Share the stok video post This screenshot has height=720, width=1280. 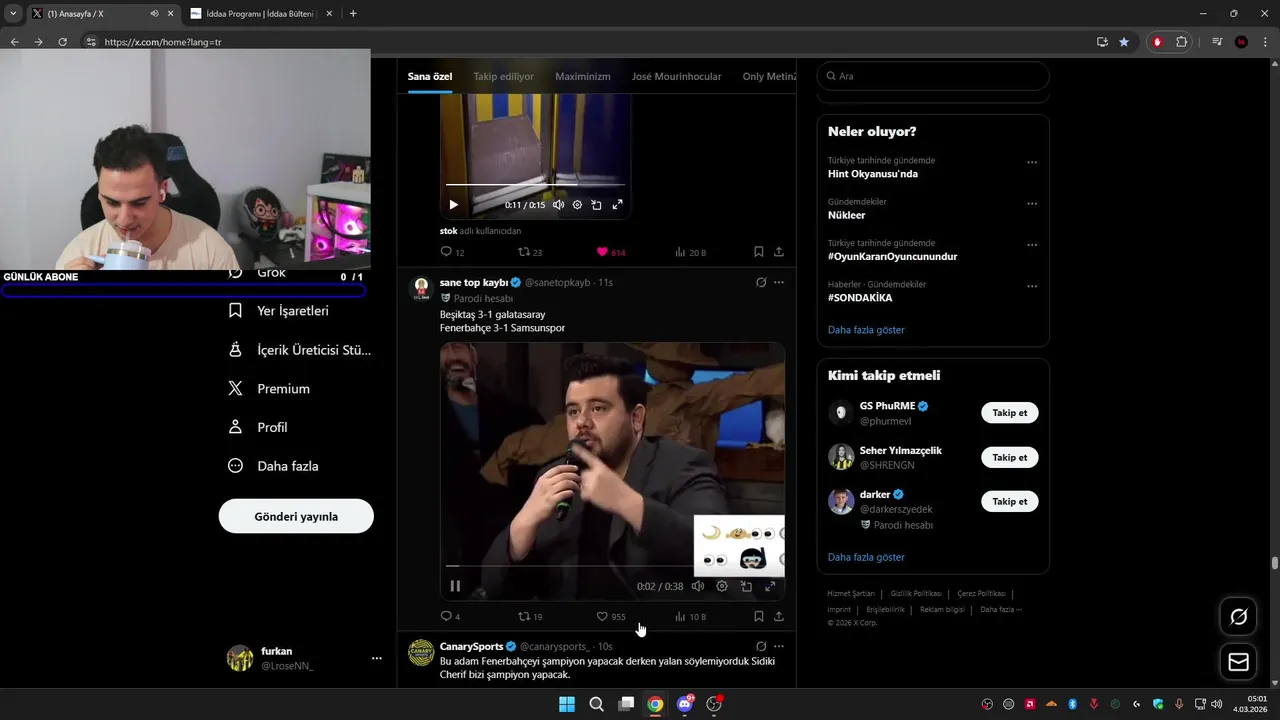779,252
